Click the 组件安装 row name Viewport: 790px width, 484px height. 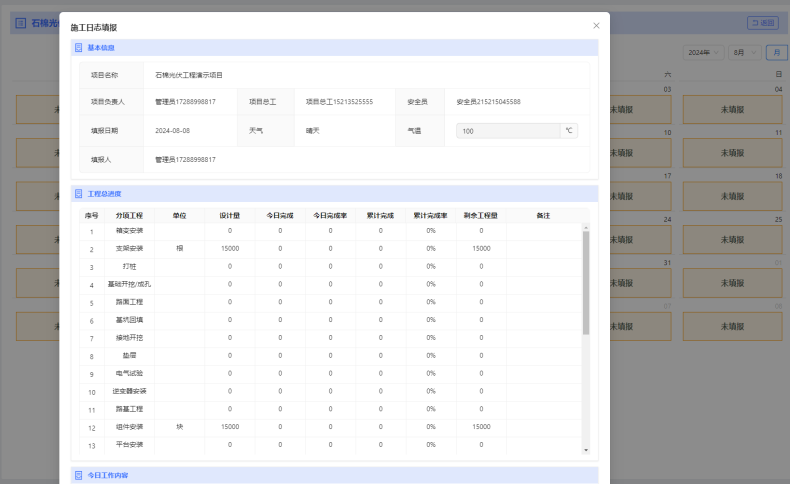pos(129,427)
